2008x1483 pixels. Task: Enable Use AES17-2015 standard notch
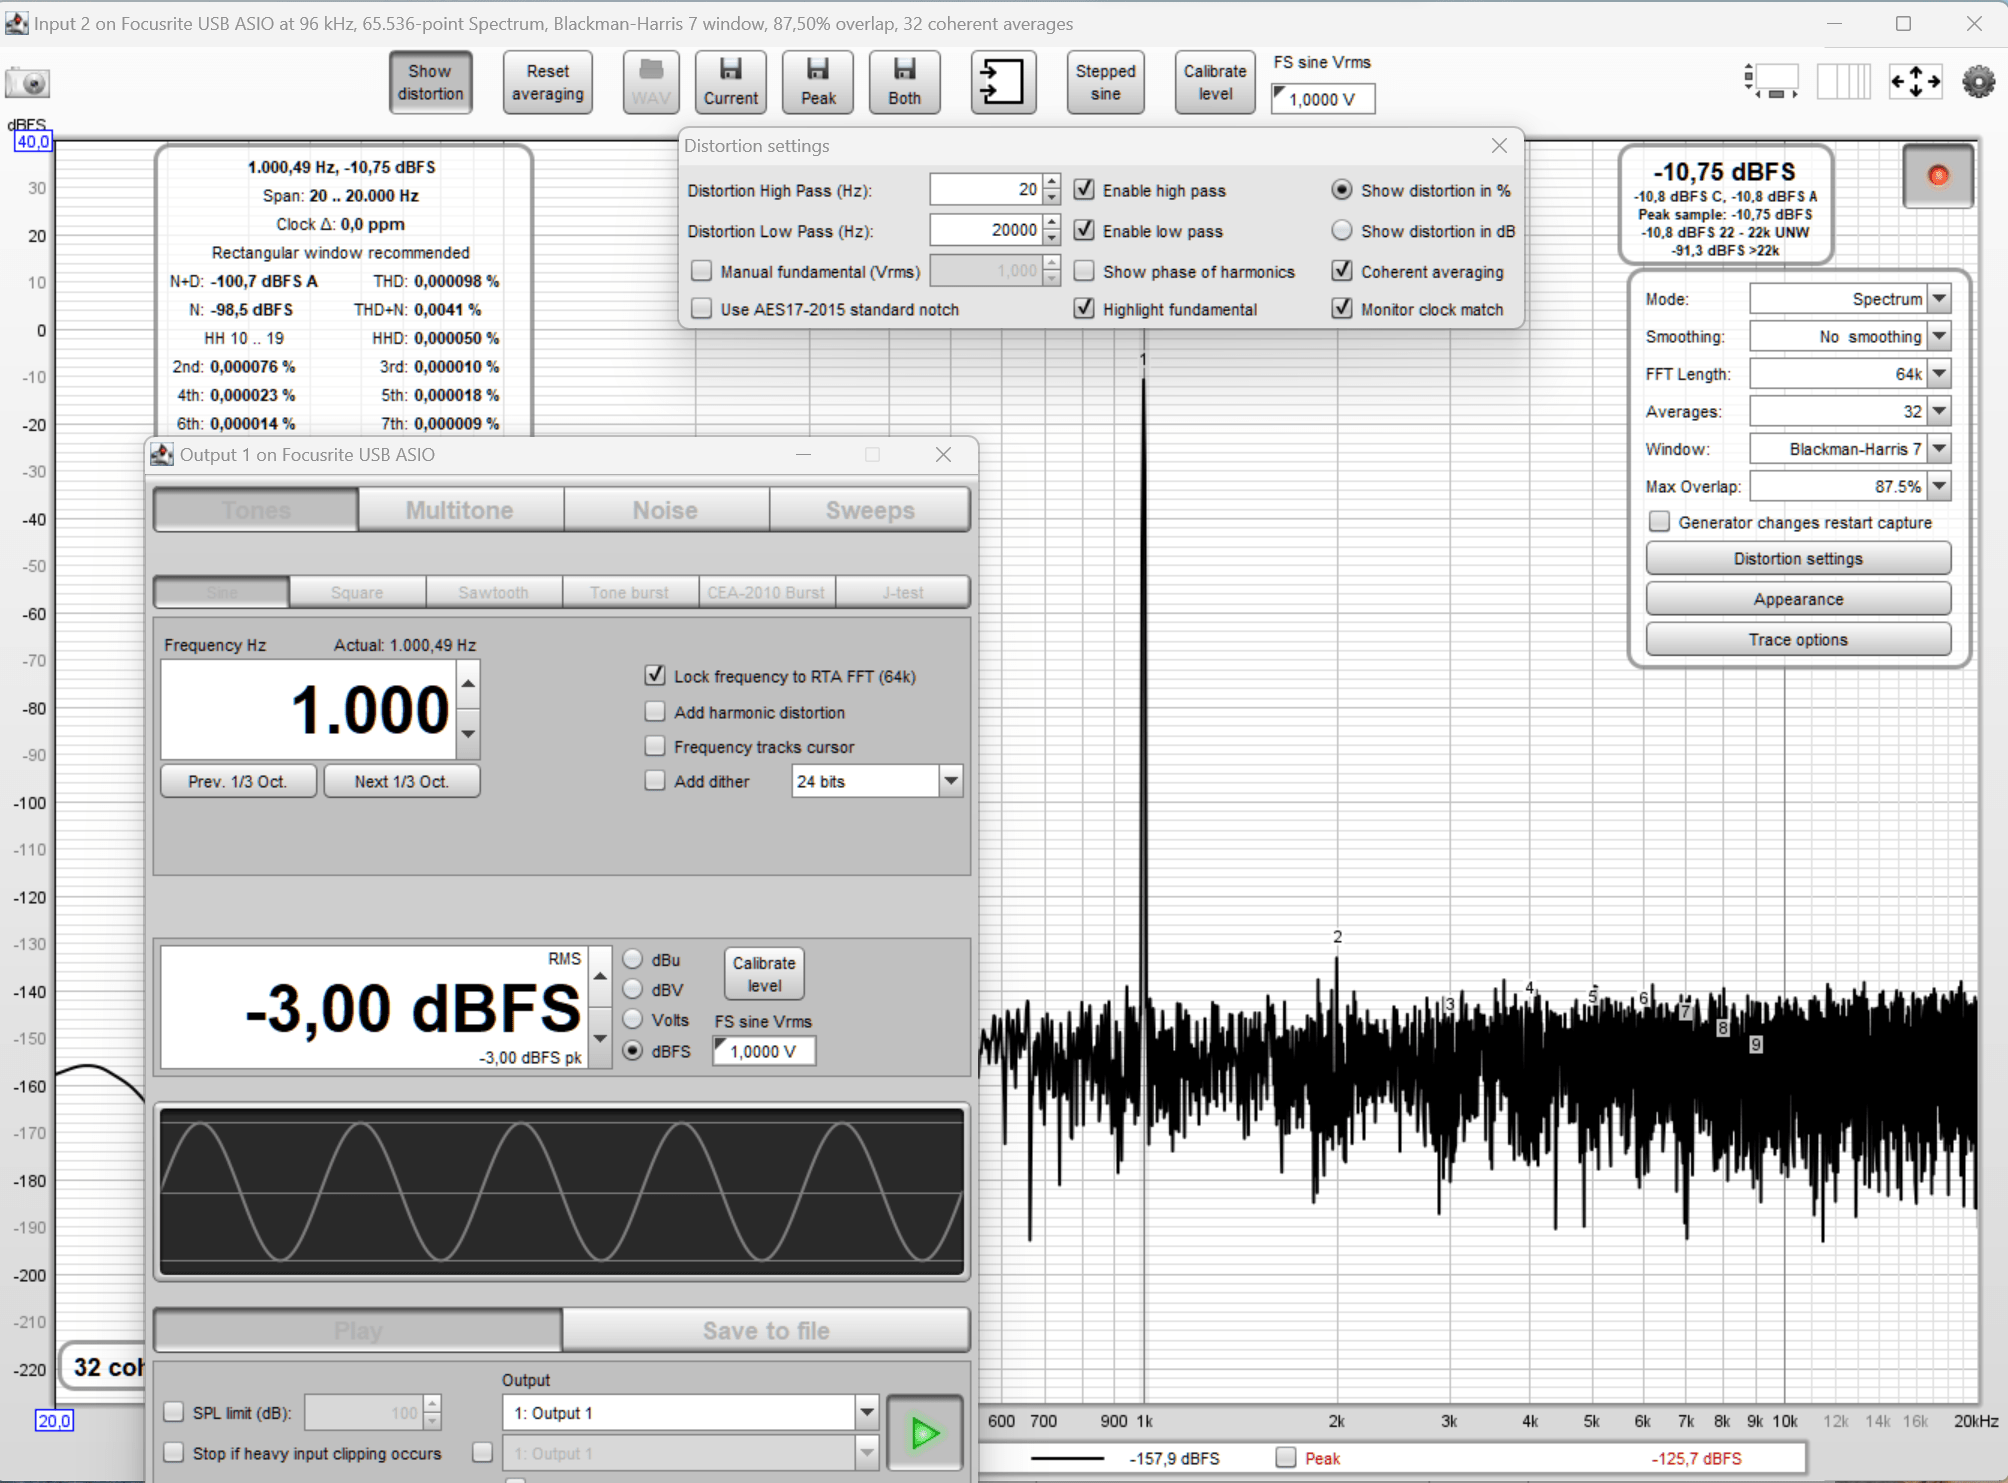pyautogui.click(x=702, y=309)
